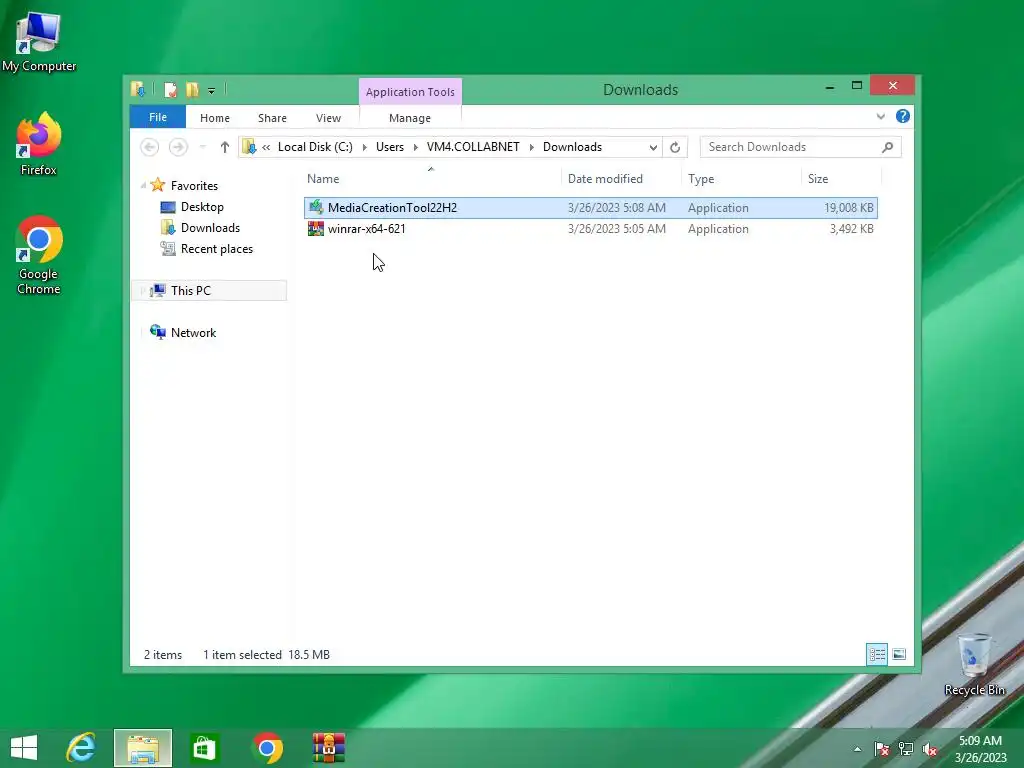1024x768 pixels.
Task: Click the Downloads window system folder icon
Action: pos(138,89)
